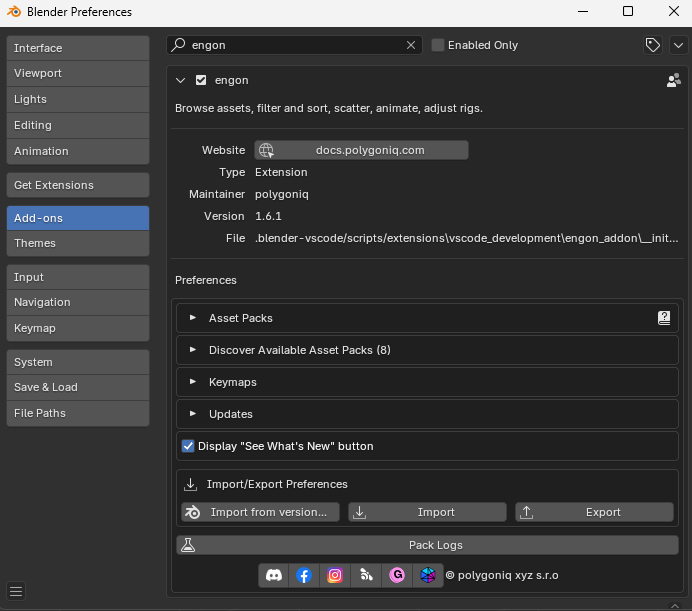
Task: Expand the Updates panel
Action: point(192,414)
